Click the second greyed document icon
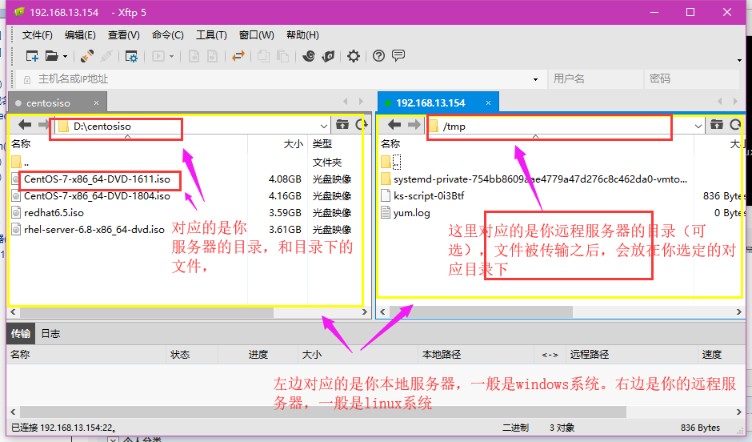Viewport: 752px width, 442px height. point(212,56)
